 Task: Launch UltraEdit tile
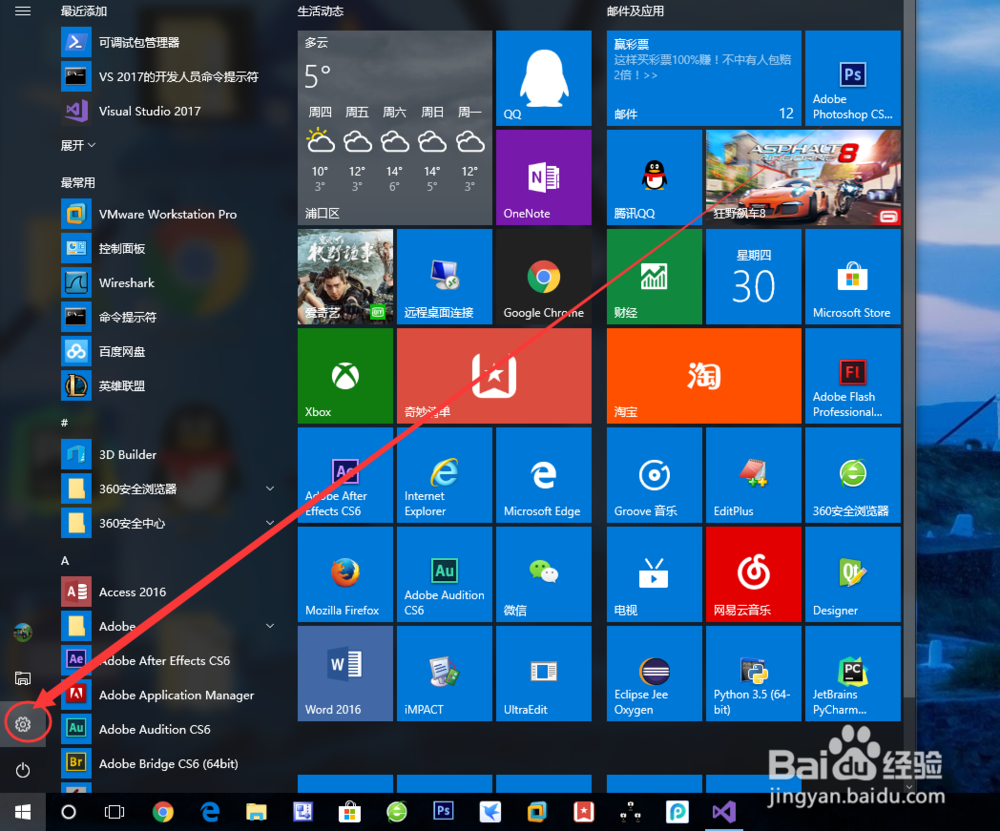tap(543, 673)
